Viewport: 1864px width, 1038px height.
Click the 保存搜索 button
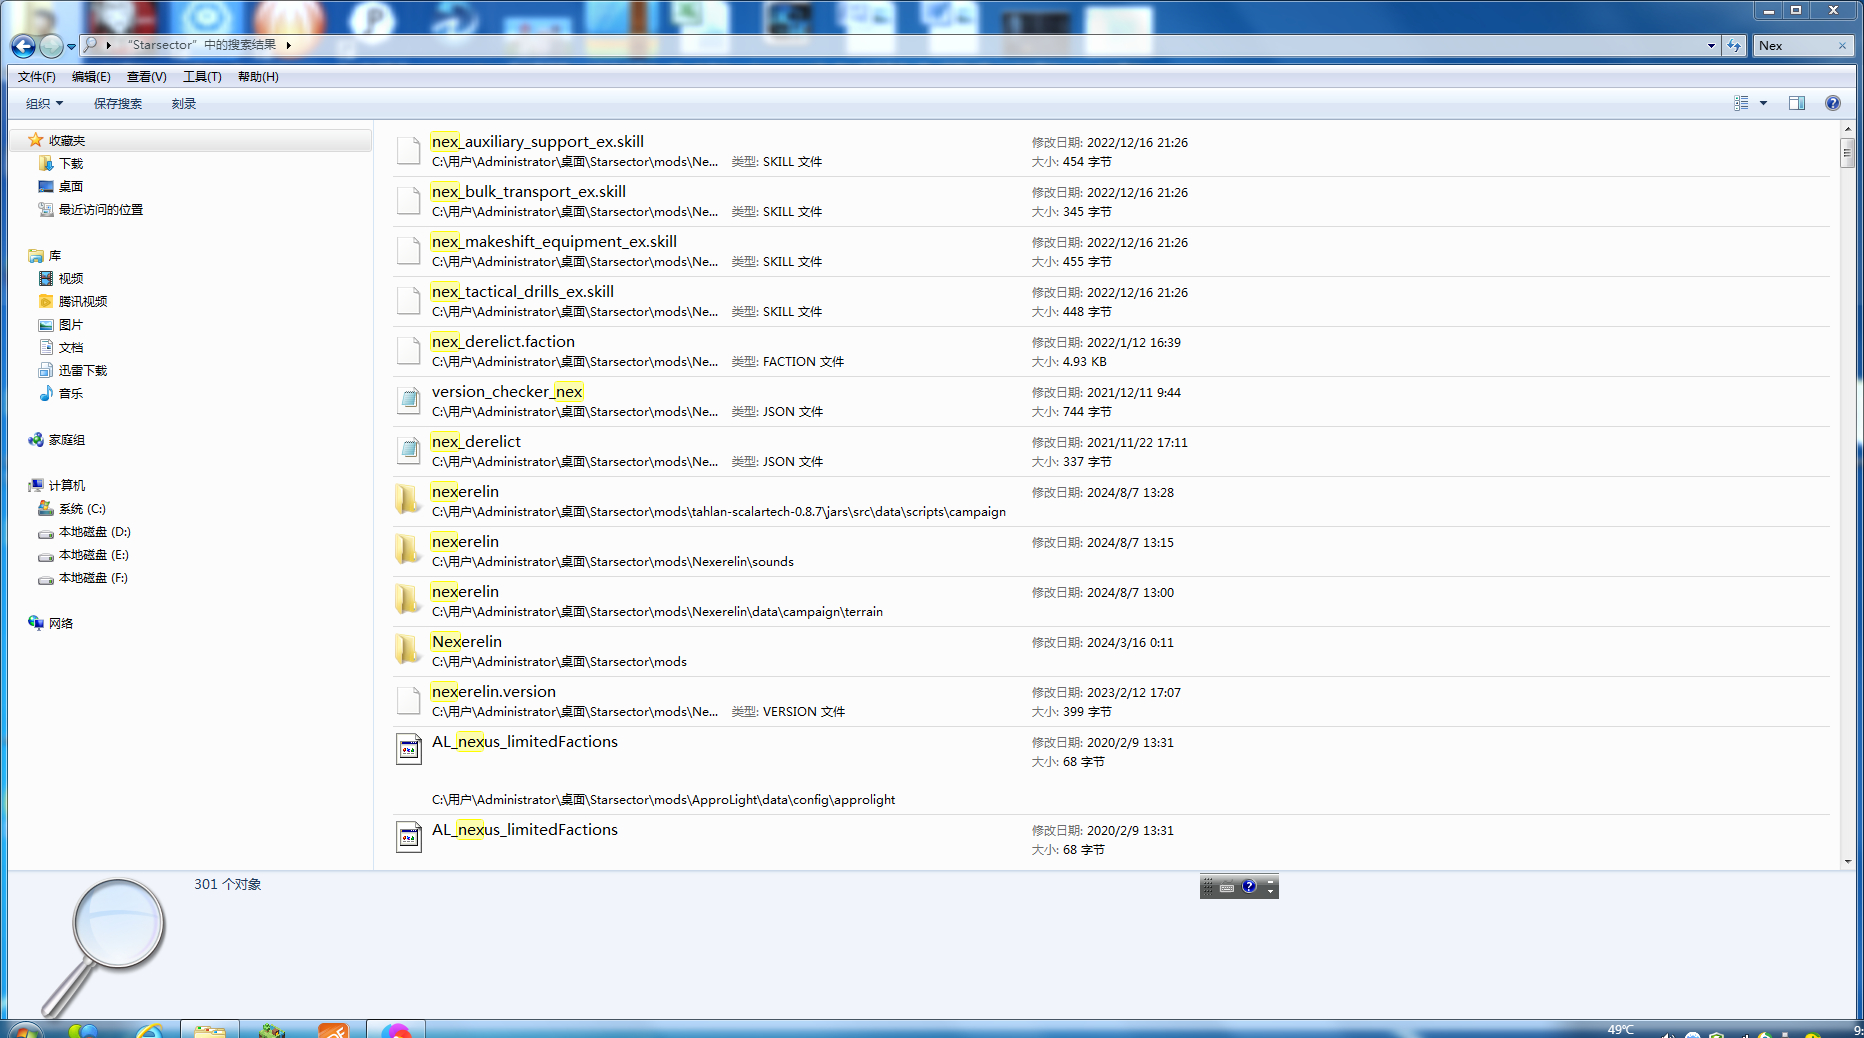(117, 103)
